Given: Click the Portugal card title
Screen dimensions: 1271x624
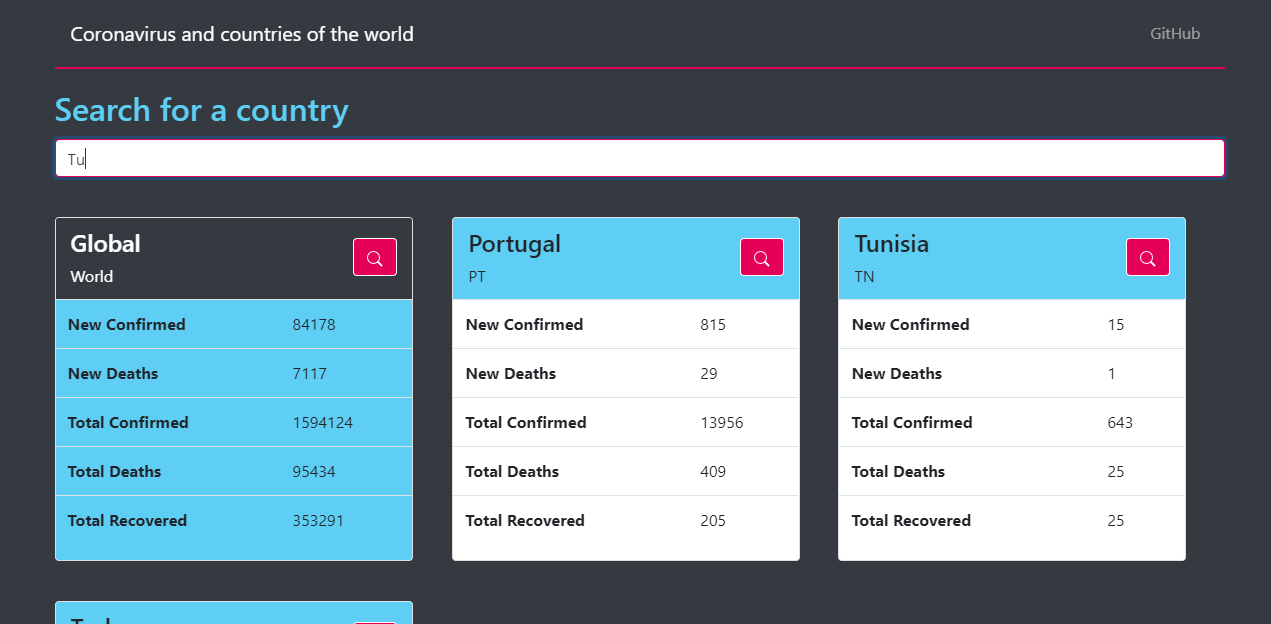Looking at the screenshot, I should point(515,243).
